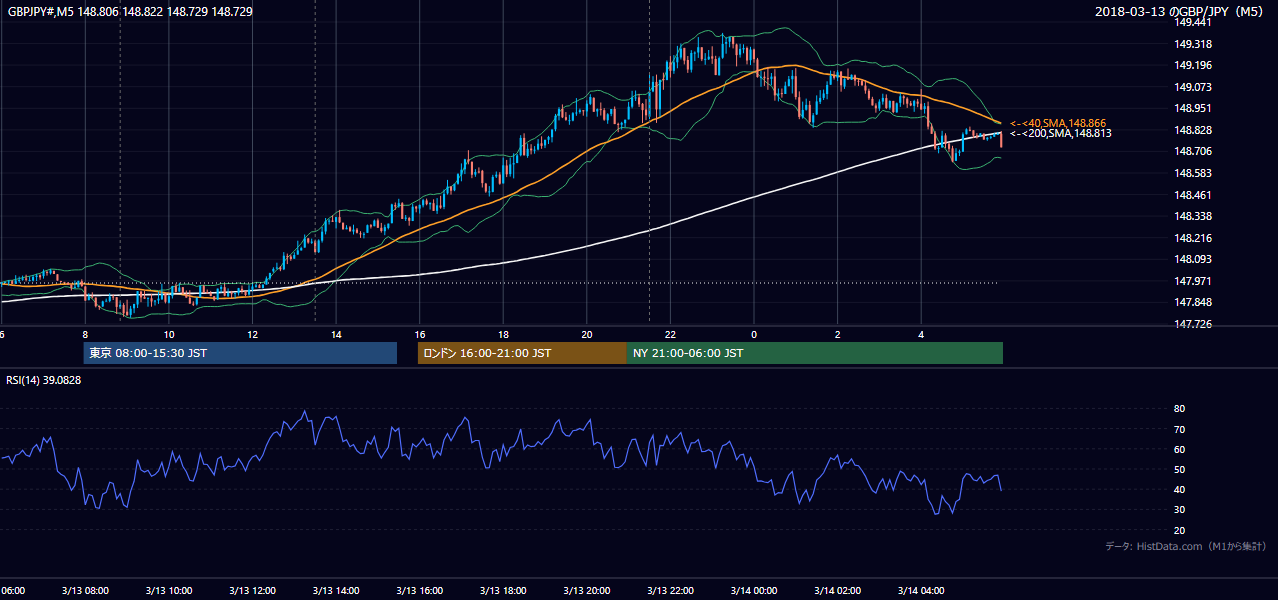Click price axis label 149.441
This screenshot has height=600, width=1278.
point(1193,22)
